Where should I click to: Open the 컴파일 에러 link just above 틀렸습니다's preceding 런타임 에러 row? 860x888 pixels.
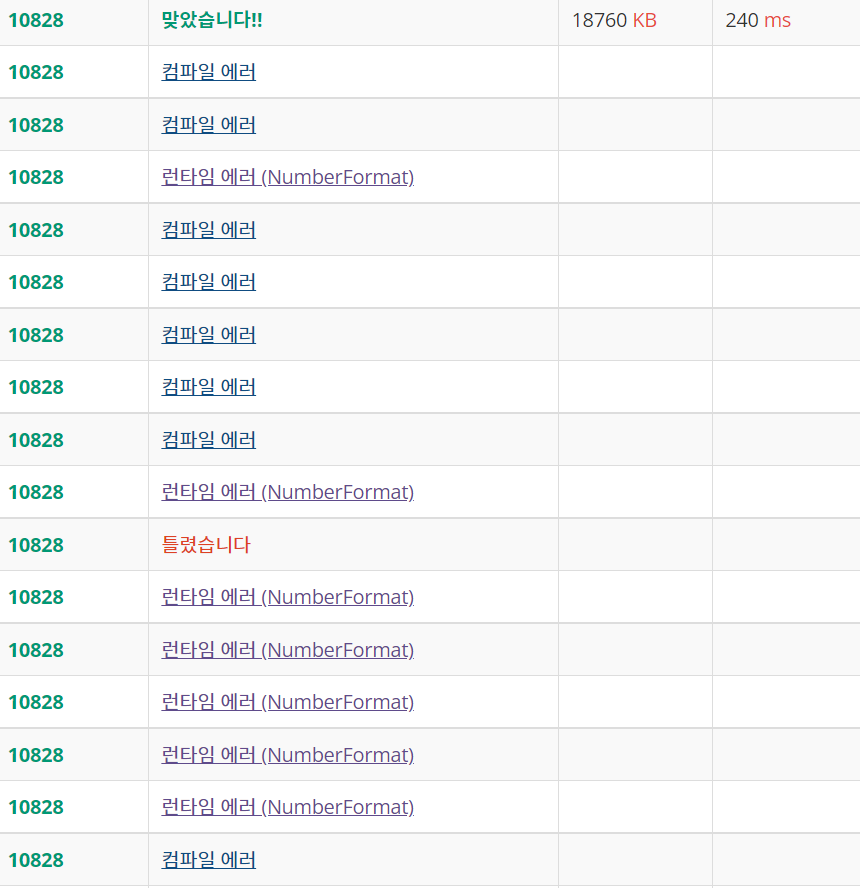(208, 439)
